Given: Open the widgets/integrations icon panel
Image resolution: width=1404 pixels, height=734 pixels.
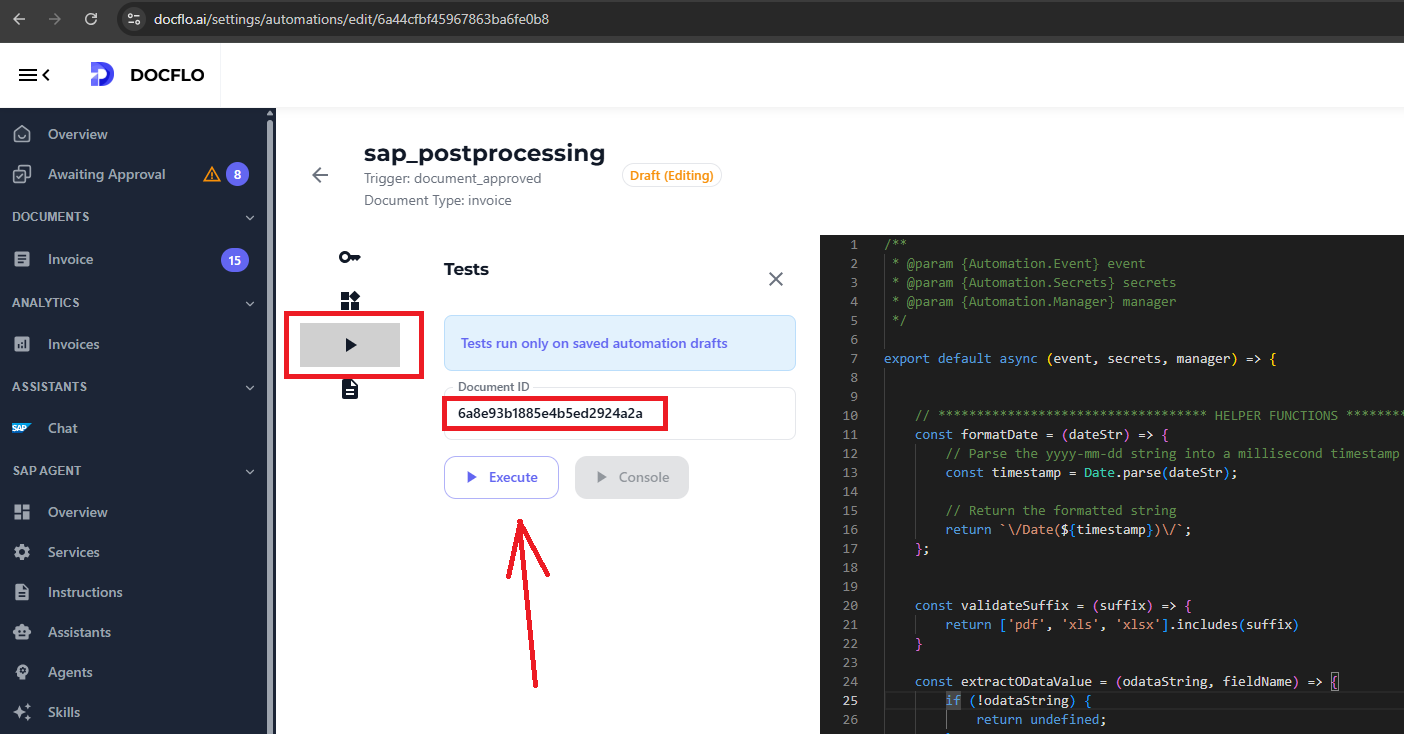Looking at the screenshot, I should pos(350,301).
